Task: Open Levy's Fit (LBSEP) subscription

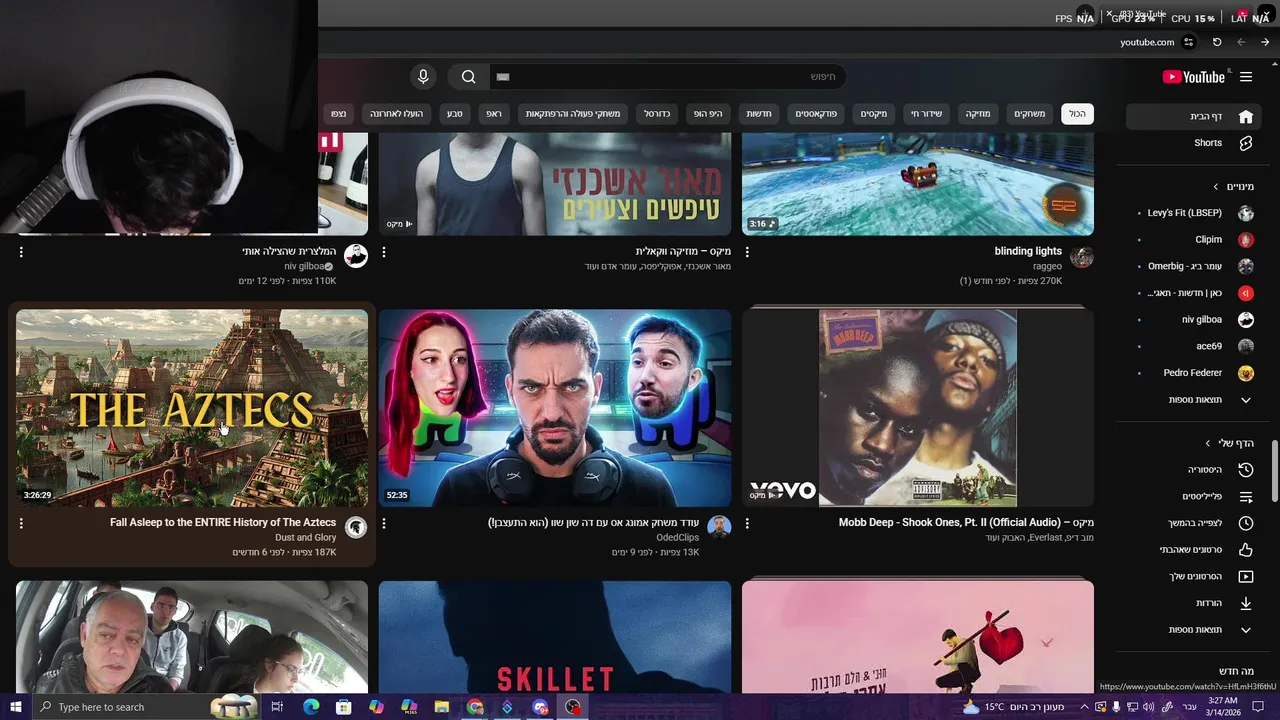Action: coord(1192,213)
